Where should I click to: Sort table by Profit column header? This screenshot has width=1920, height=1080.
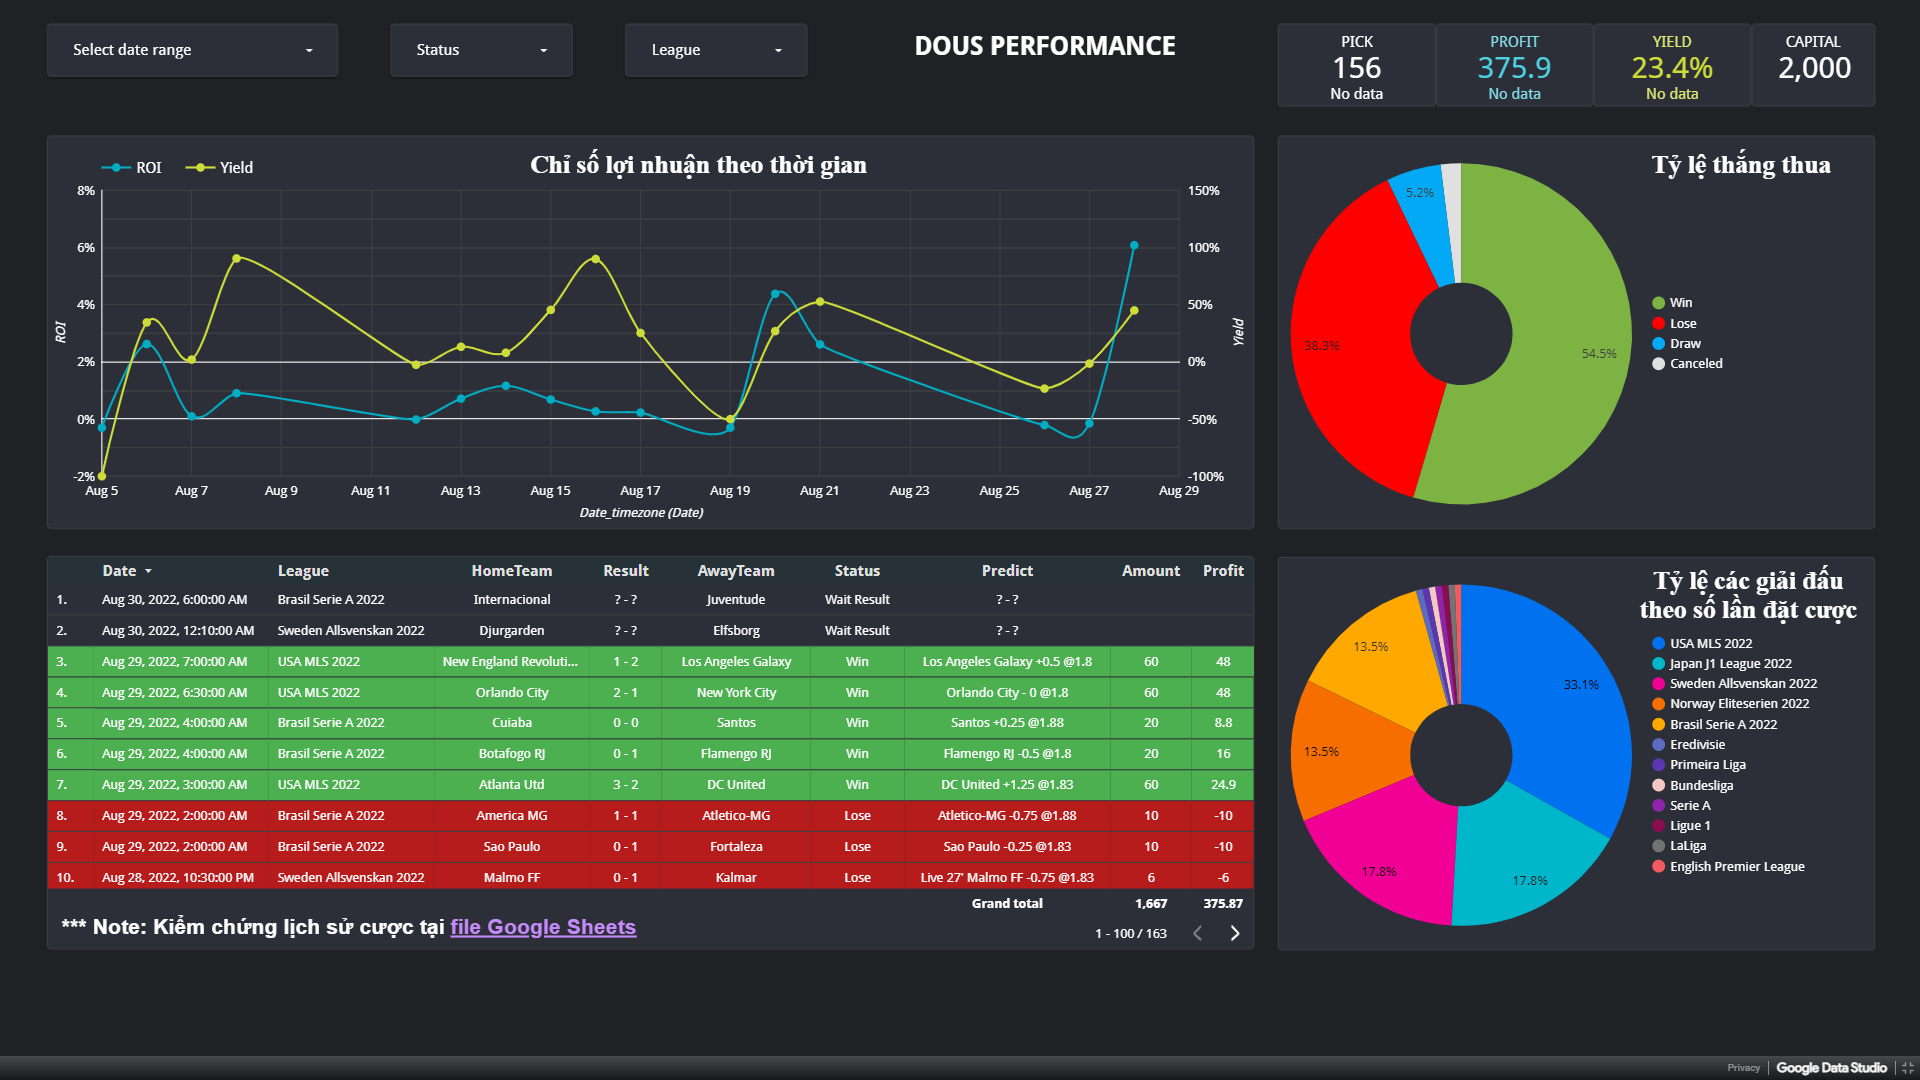(1222, 571)
